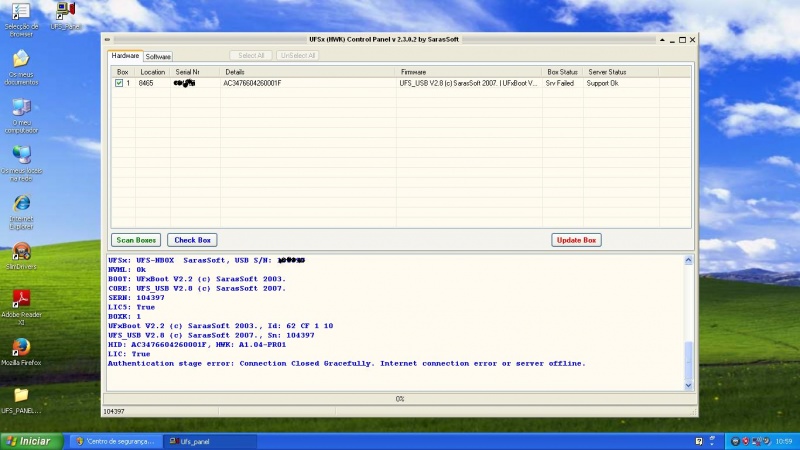Click the network connection tray icon
The image size is (800, 450).
(757, 441)
